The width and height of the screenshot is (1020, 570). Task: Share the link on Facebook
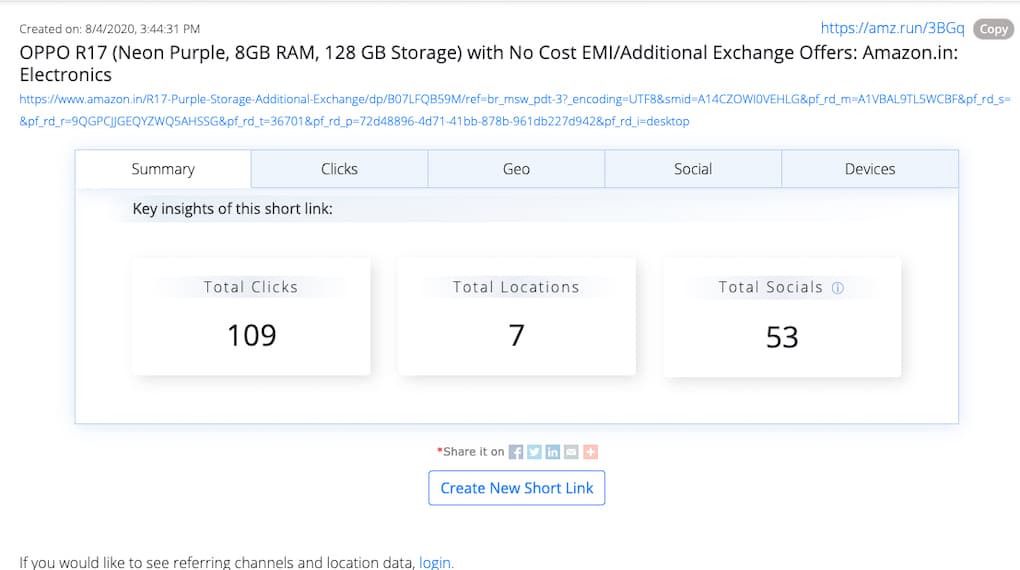pos(516,452)
